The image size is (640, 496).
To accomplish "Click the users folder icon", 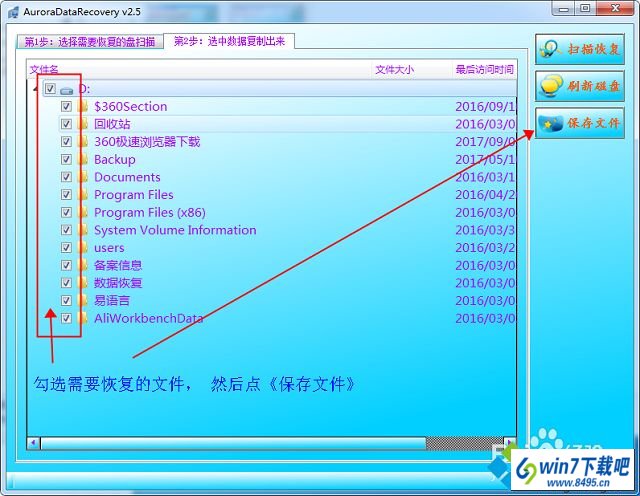I will 83,248.
